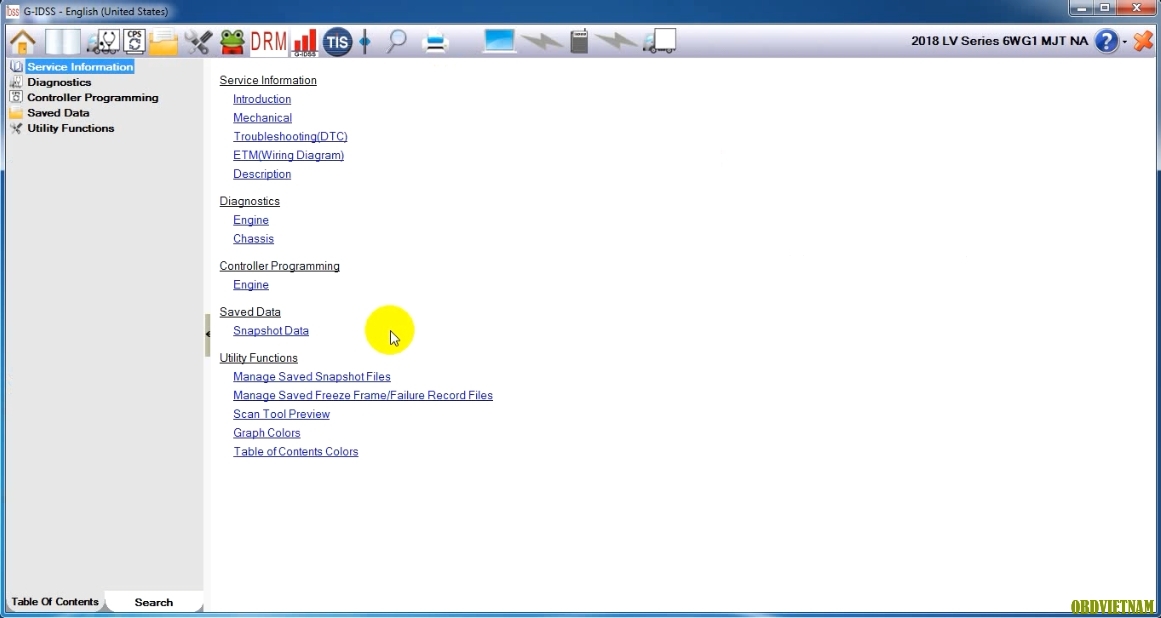Open Manage Saved Freeze Frame/Failure Record Files link
The image size is (1161, 618).
coord(363,395)
